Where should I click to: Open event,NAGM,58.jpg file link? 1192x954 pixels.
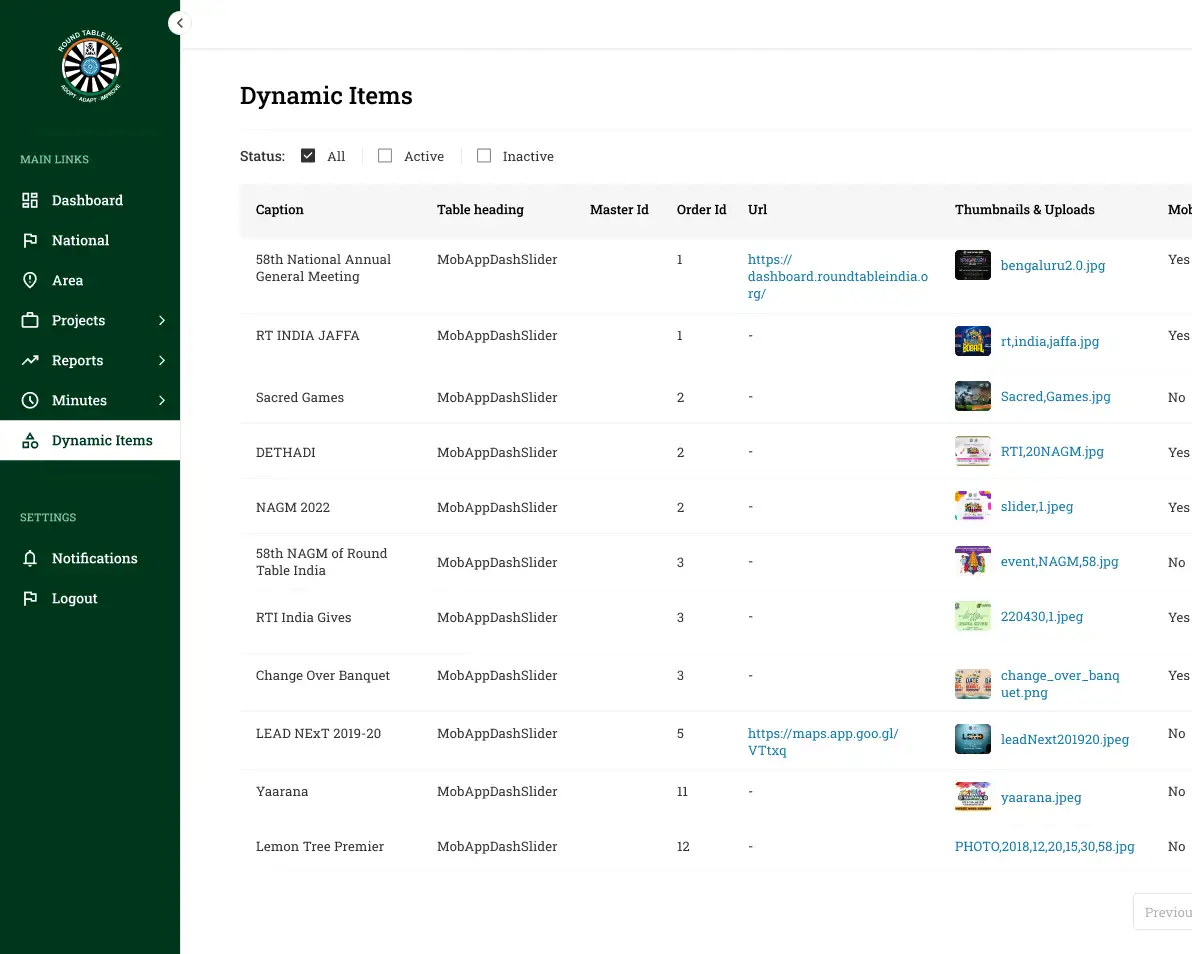[1059, 561]
